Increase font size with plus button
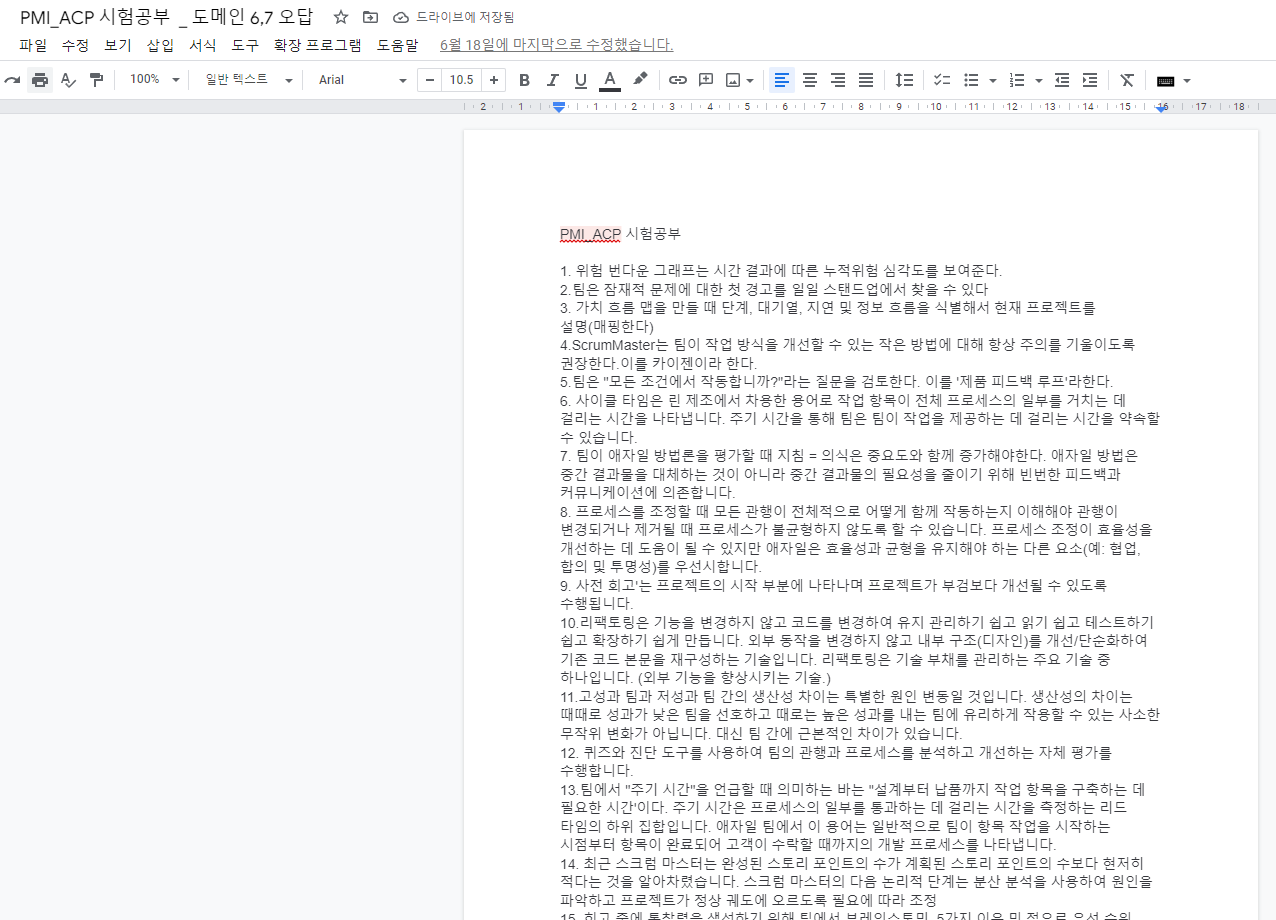The width and height of the screenshot is (1276, 920). [494, 80]
